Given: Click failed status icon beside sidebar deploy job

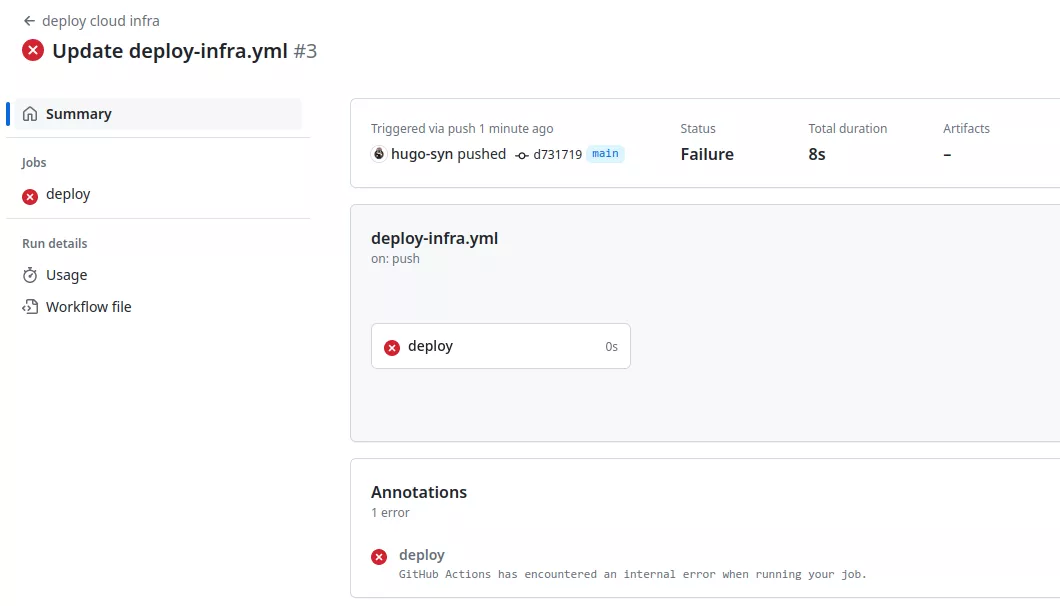Looking at the screenshot, I should [x=30, y=196].
